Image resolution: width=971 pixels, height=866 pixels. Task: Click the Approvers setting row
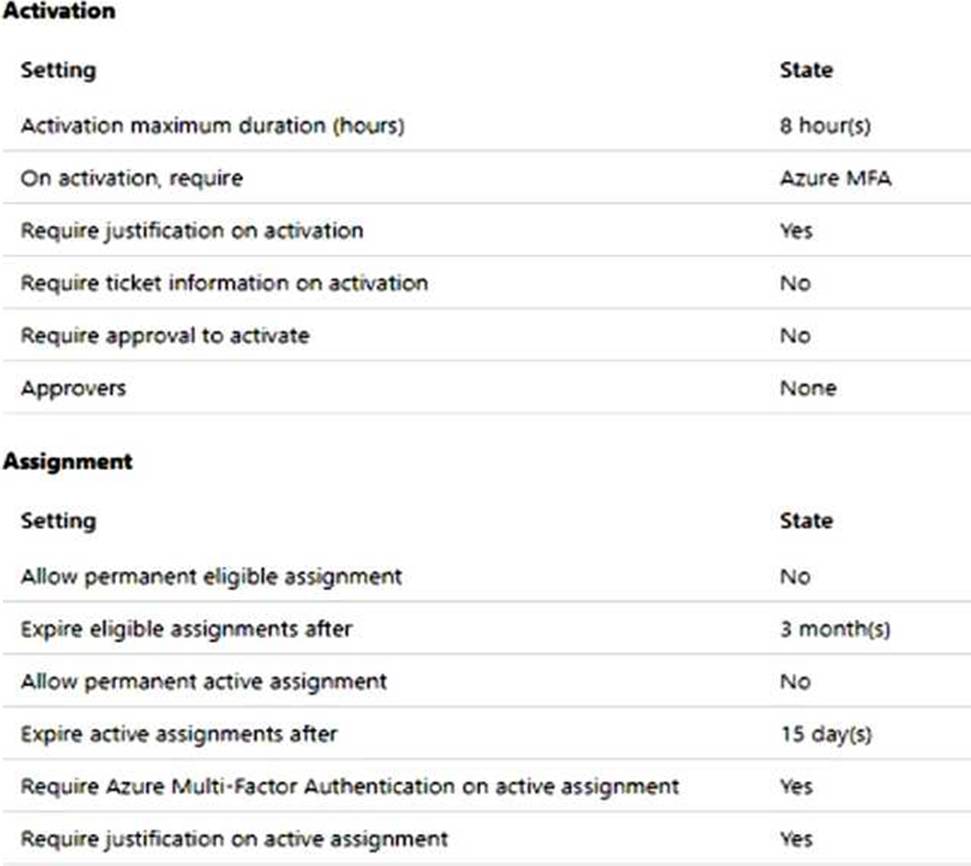pos(486,388)
